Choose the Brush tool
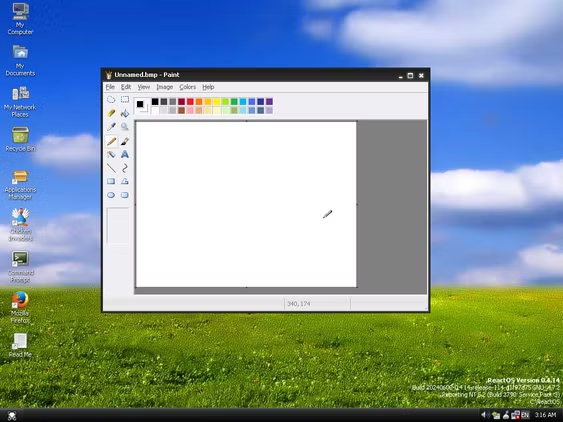The image size is (563, 422). (125, 141)
